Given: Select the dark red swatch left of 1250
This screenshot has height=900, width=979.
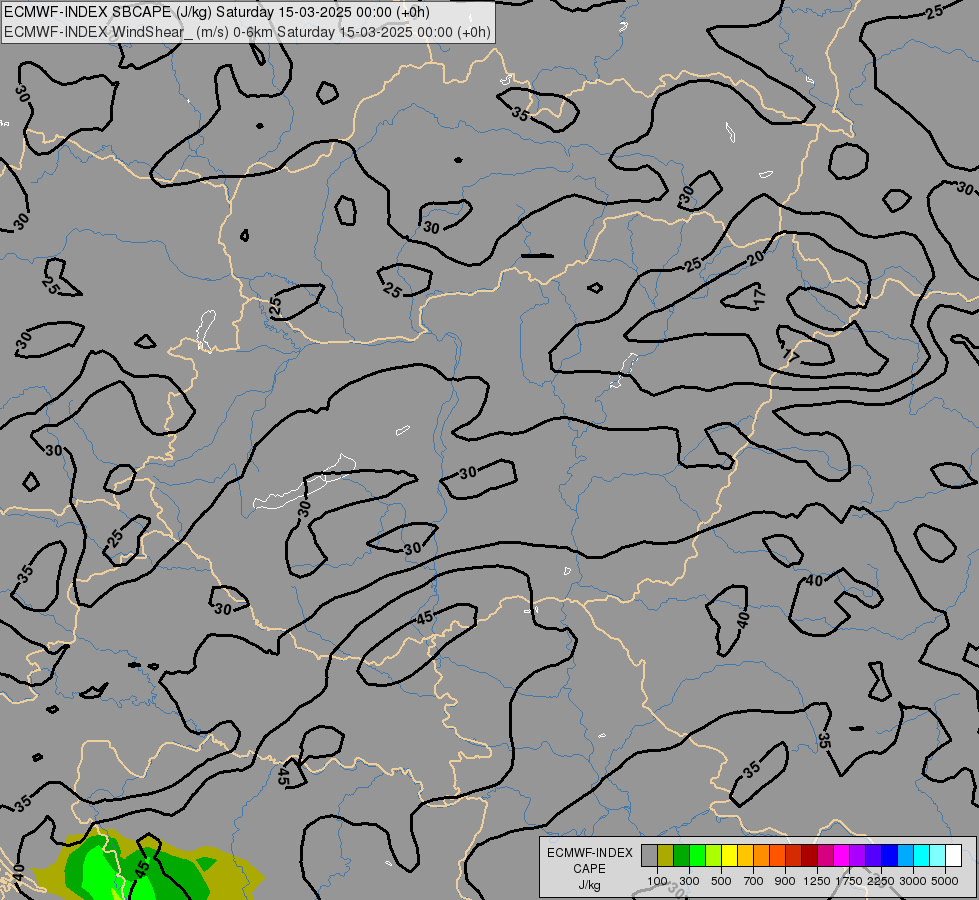Looking at the screenshot, I should 810,856.
